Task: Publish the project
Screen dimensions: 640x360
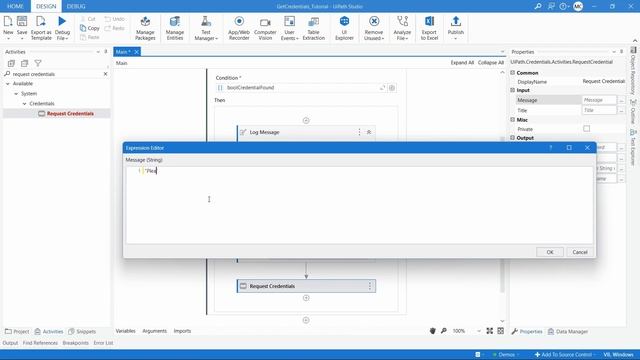Action: [456, 28]
